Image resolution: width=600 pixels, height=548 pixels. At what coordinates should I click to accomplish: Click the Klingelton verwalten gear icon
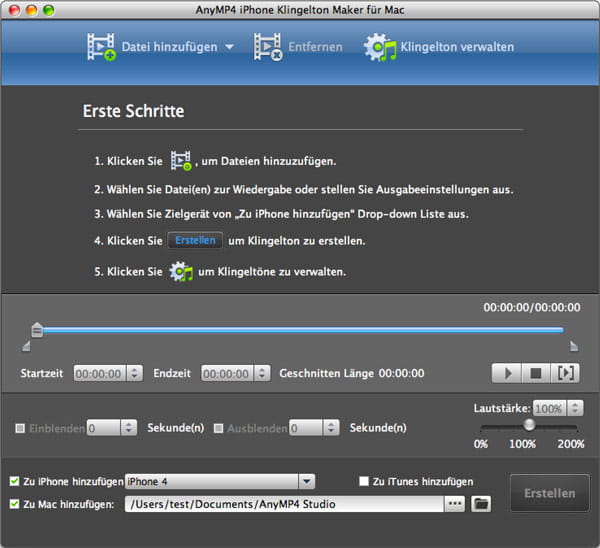click(380, 47)
